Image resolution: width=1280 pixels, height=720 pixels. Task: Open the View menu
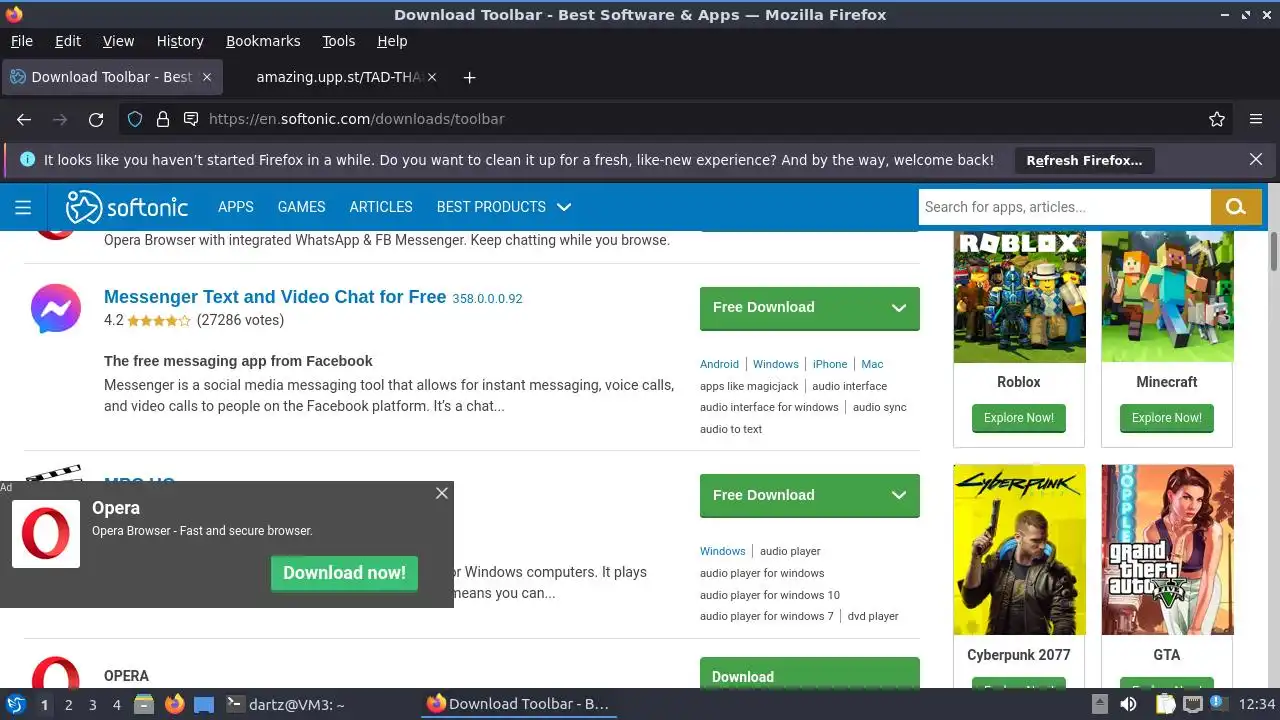118,41
